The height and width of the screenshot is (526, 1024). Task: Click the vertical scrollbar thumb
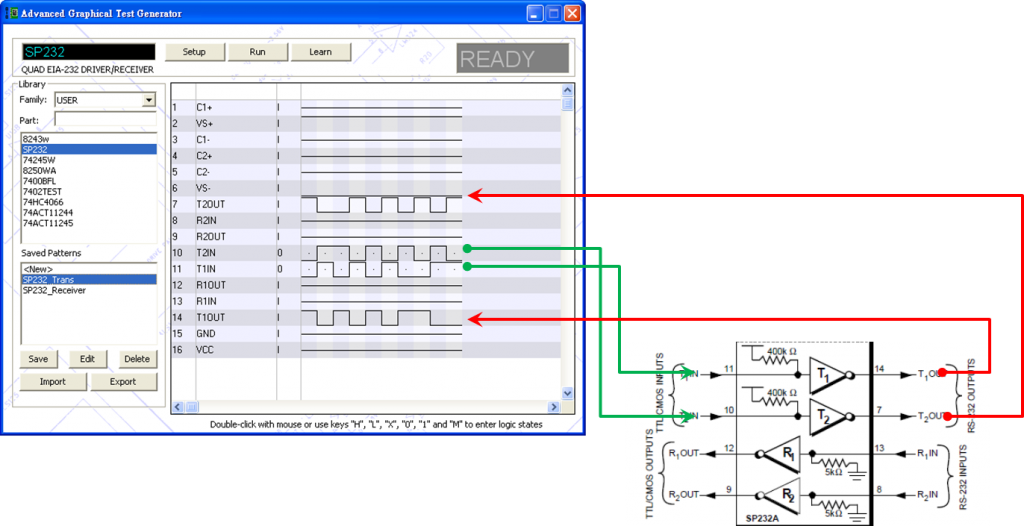coord(567,103)
